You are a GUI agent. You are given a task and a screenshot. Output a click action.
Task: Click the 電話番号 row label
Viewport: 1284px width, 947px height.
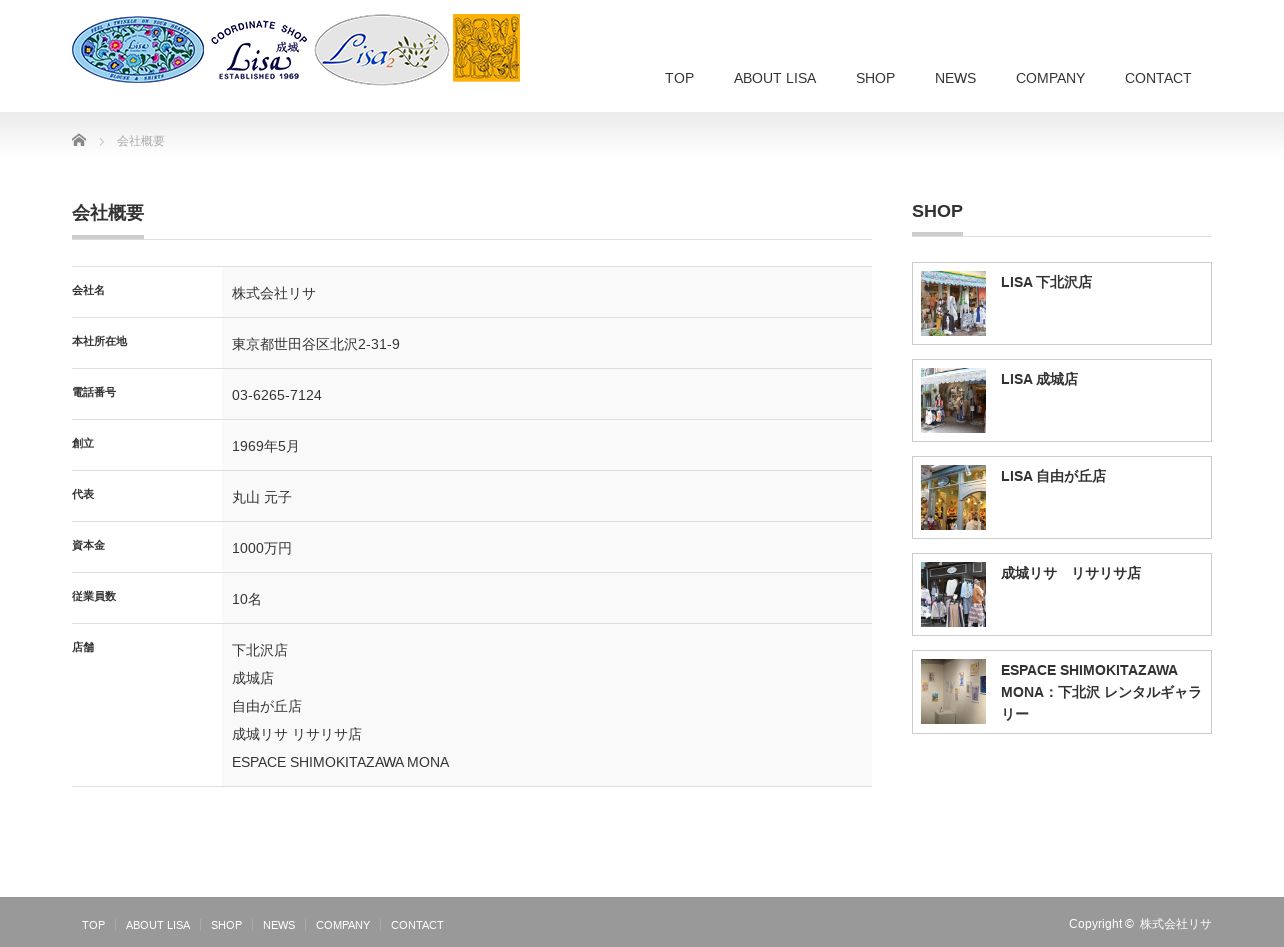click(94, 392)
